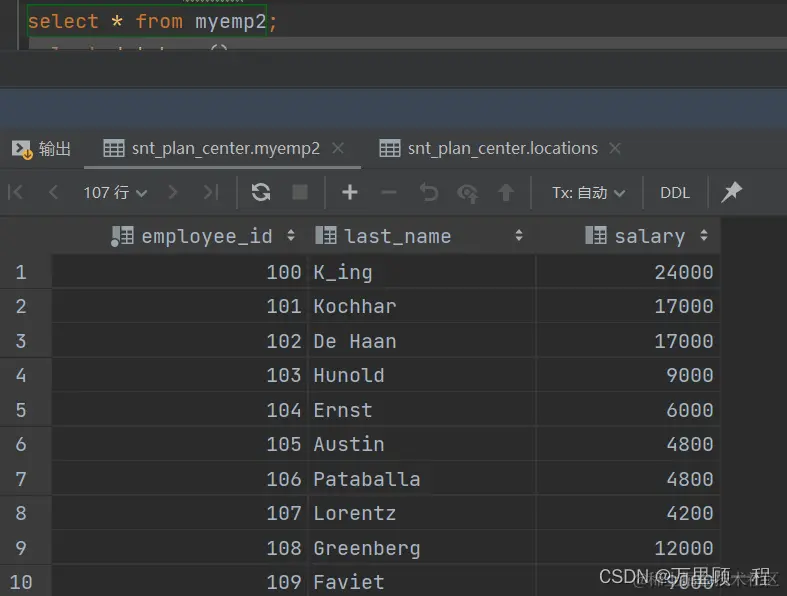787x596 pixels.
Task: Close the locations result tab
Action: coord(615,148)
